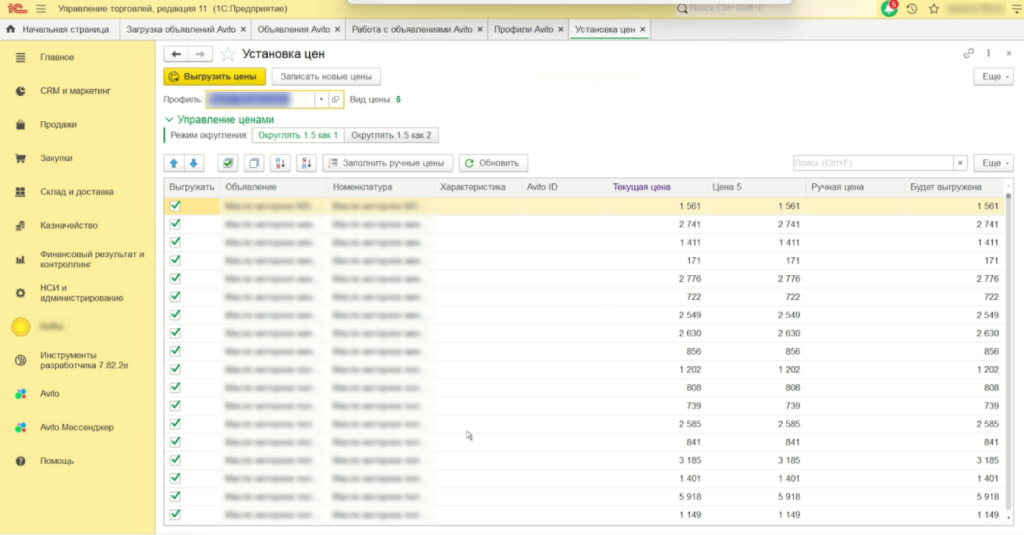
Task: Click the Заполнить ручные цены button
Action: point(388,163)
